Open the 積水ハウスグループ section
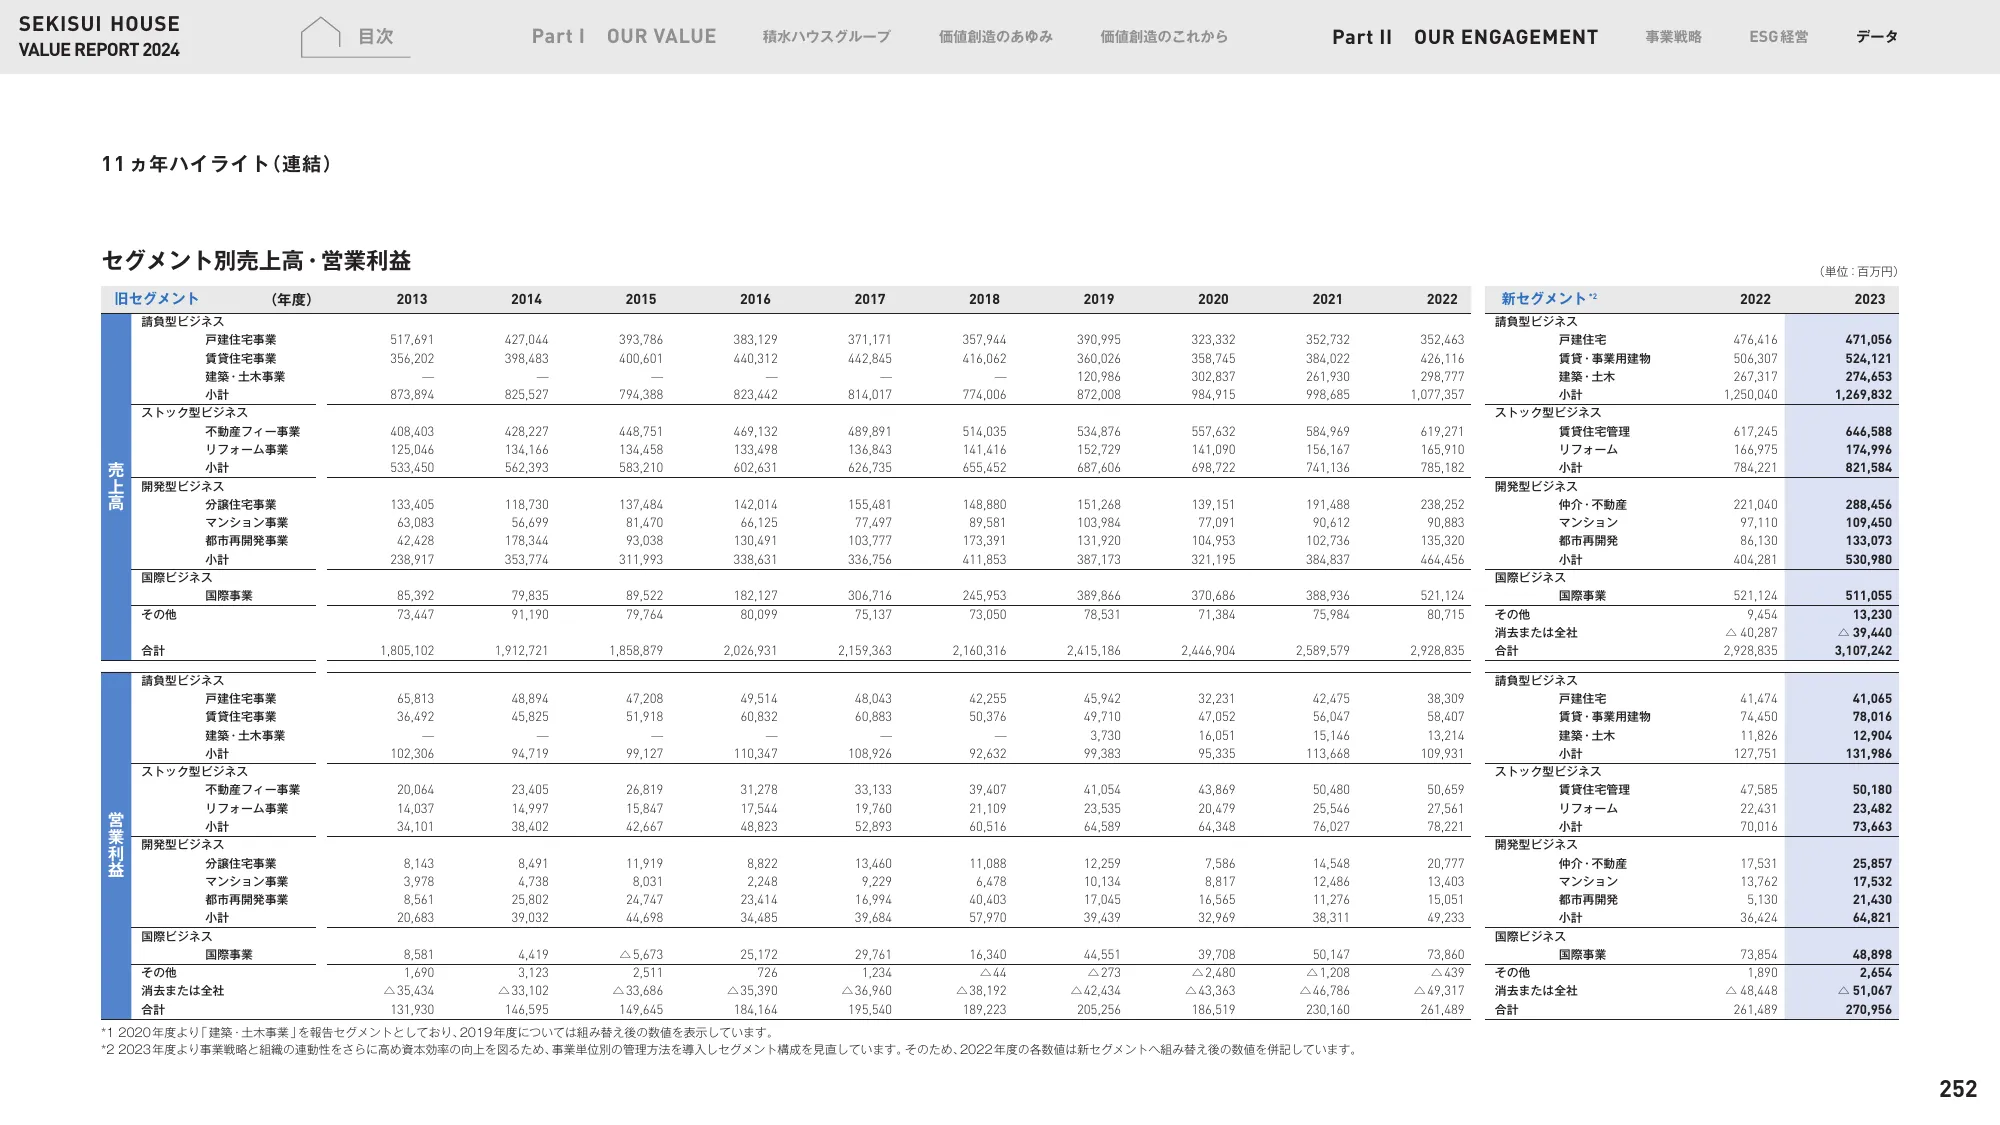The image size is (2000, 1125). [x=825, y=37]
